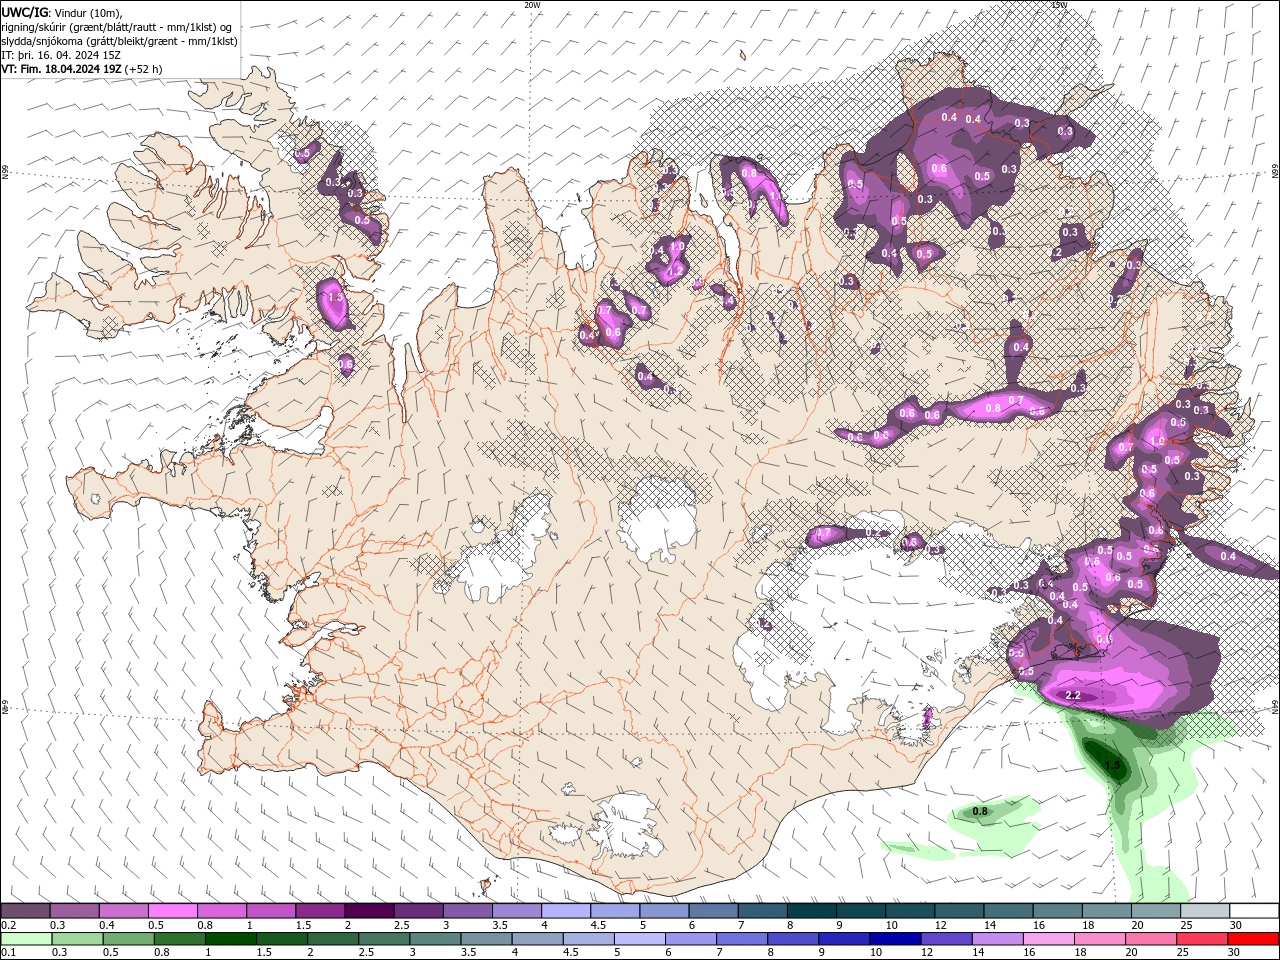Viewport: 1280px width, 960px height.
Task: Click the '1.2' snowfall value on the map
Action: (674, 270)
